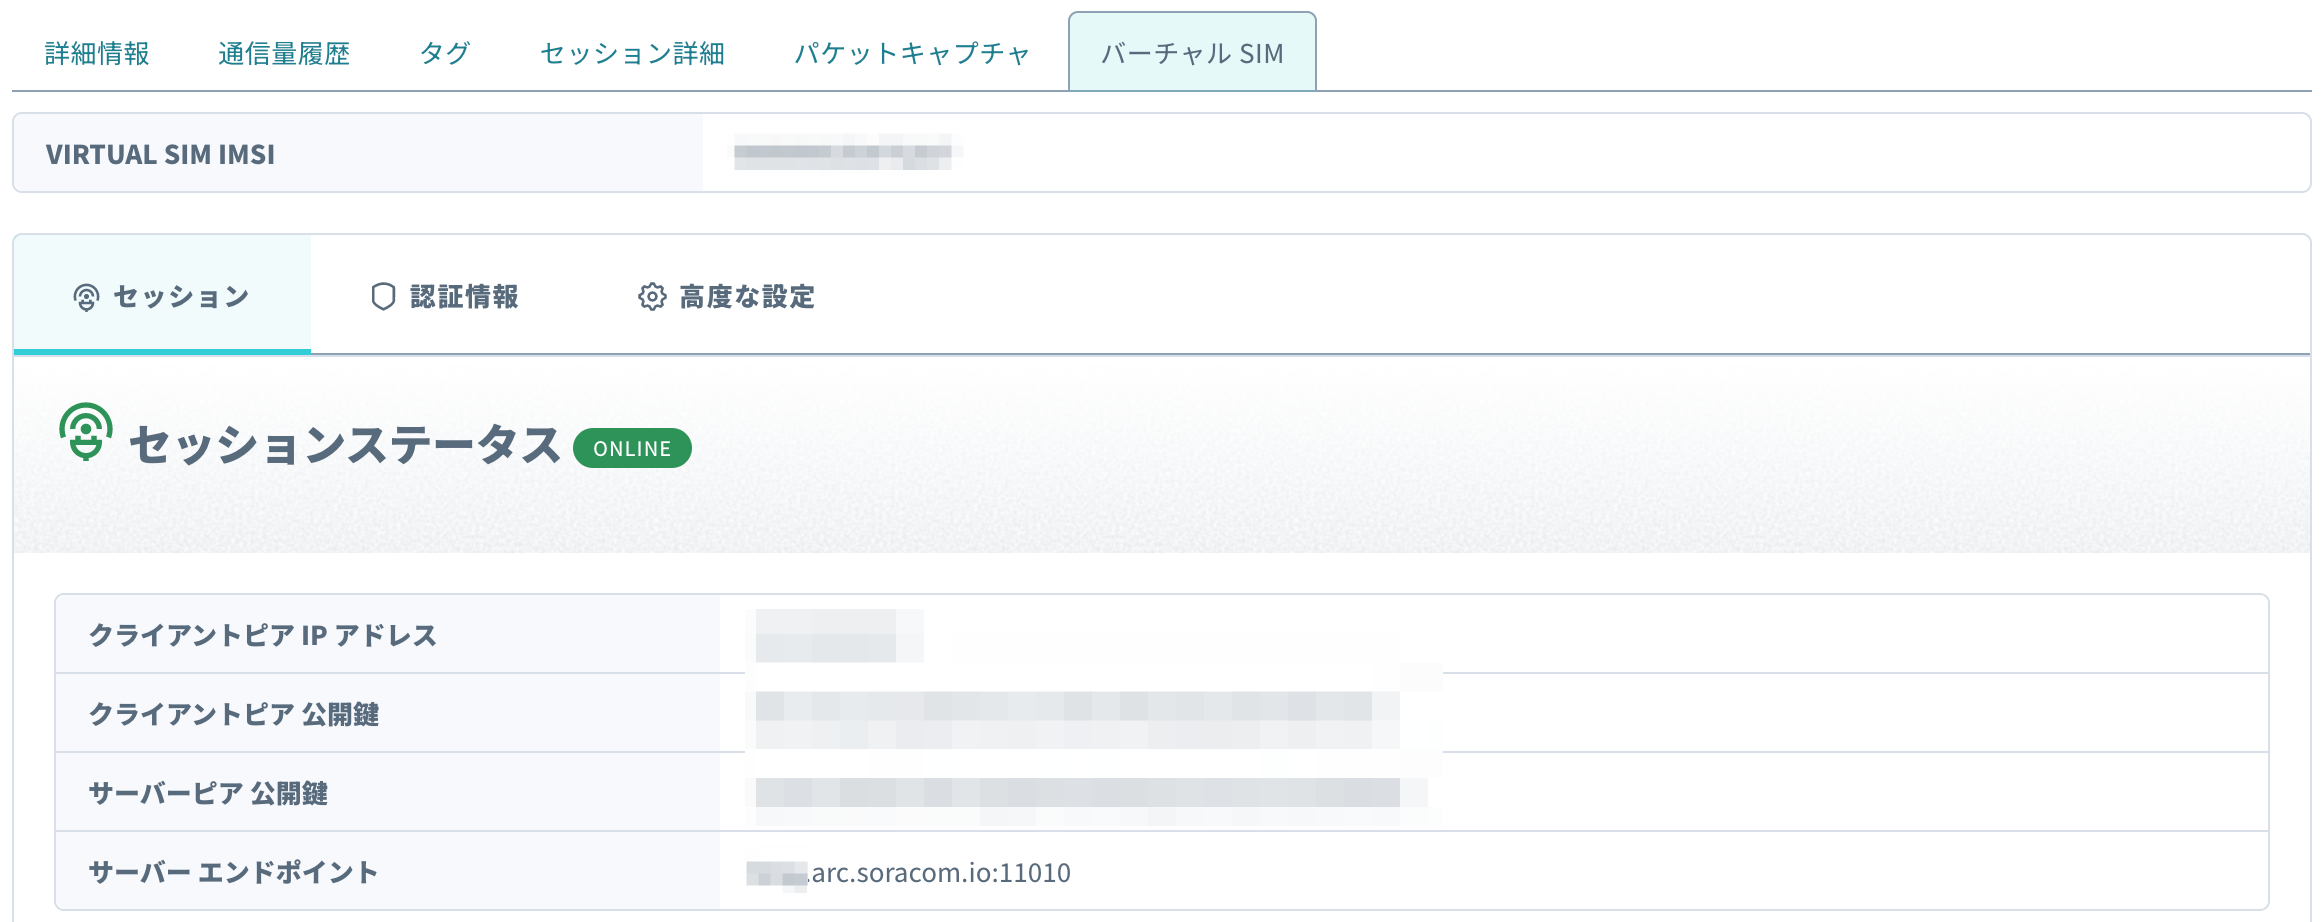This screenshot has width=2324, height=922.
Task: Go to the パケットキャプチャ tab
Action: tap(911, 53)
